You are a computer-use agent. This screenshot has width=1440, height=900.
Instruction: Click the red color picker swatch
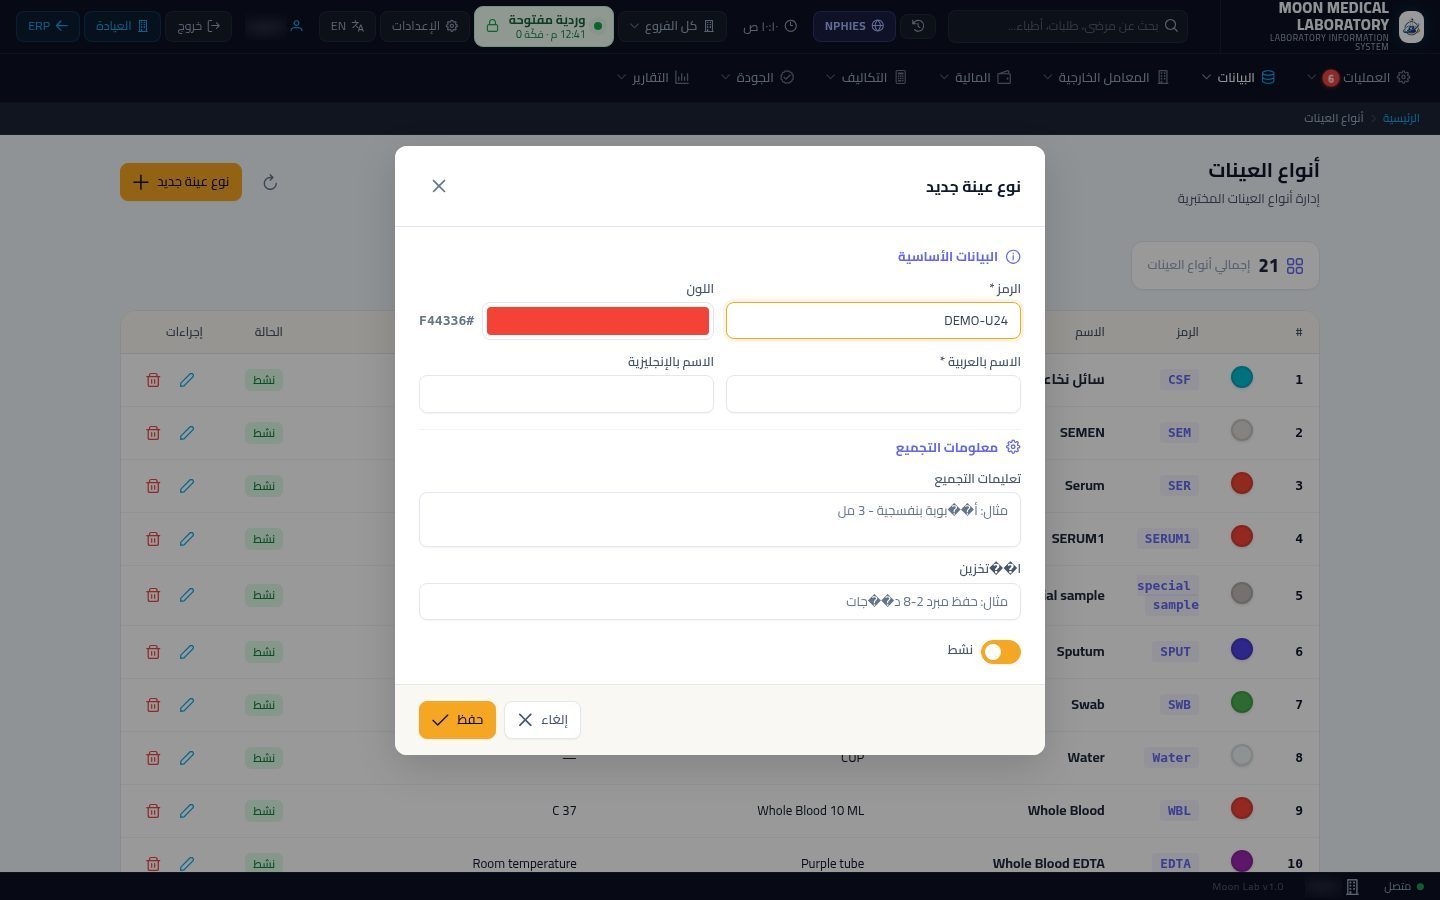pos(598,321)
